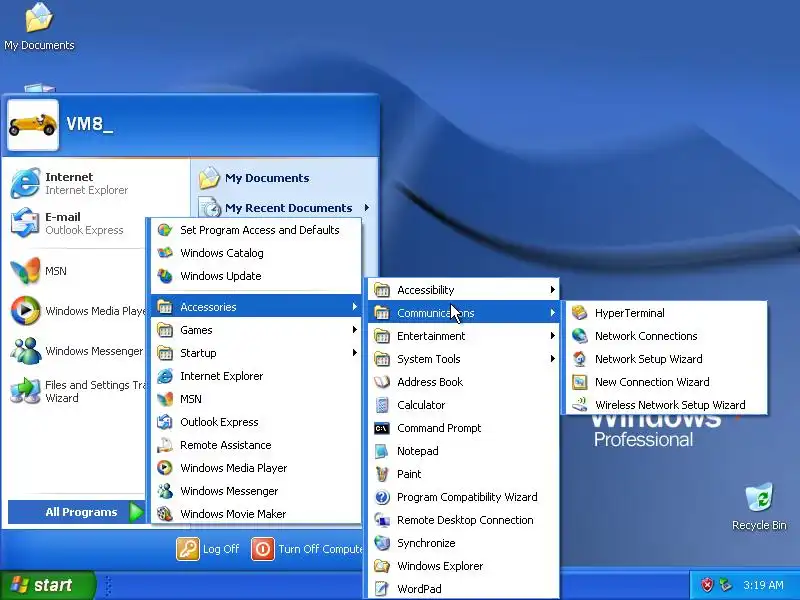Image resolution: width=800 pixels, height=600 pixels.
Task: Select the Accessibility folder menu entry
Action: (463, 290)
